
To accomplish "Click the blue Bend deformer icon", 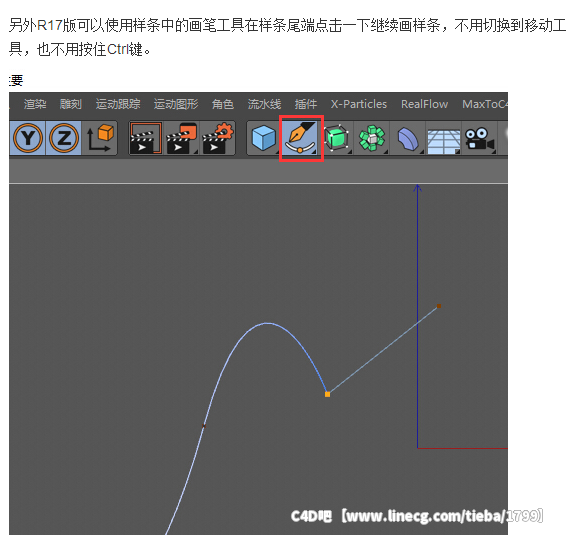I will [x=408, y=138].
